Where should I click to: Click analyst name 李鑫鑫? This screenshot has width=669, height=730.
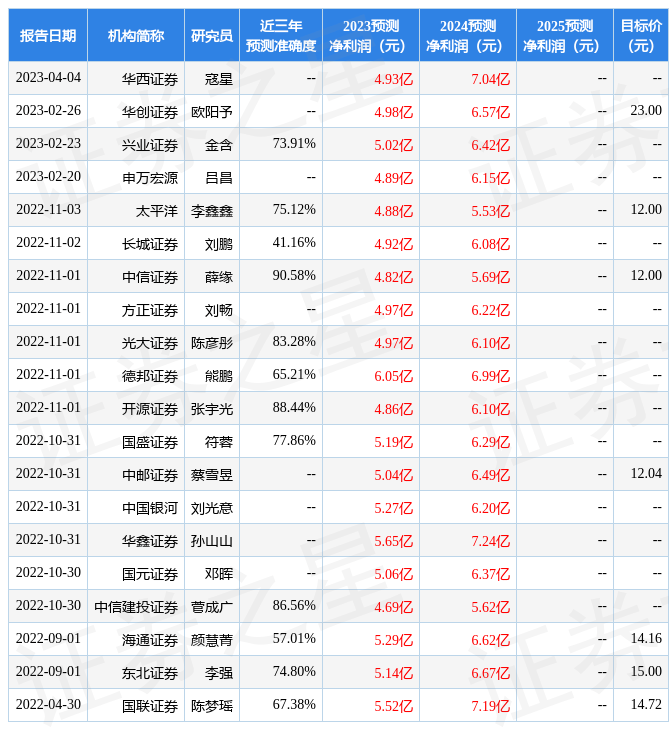[212, 211]
